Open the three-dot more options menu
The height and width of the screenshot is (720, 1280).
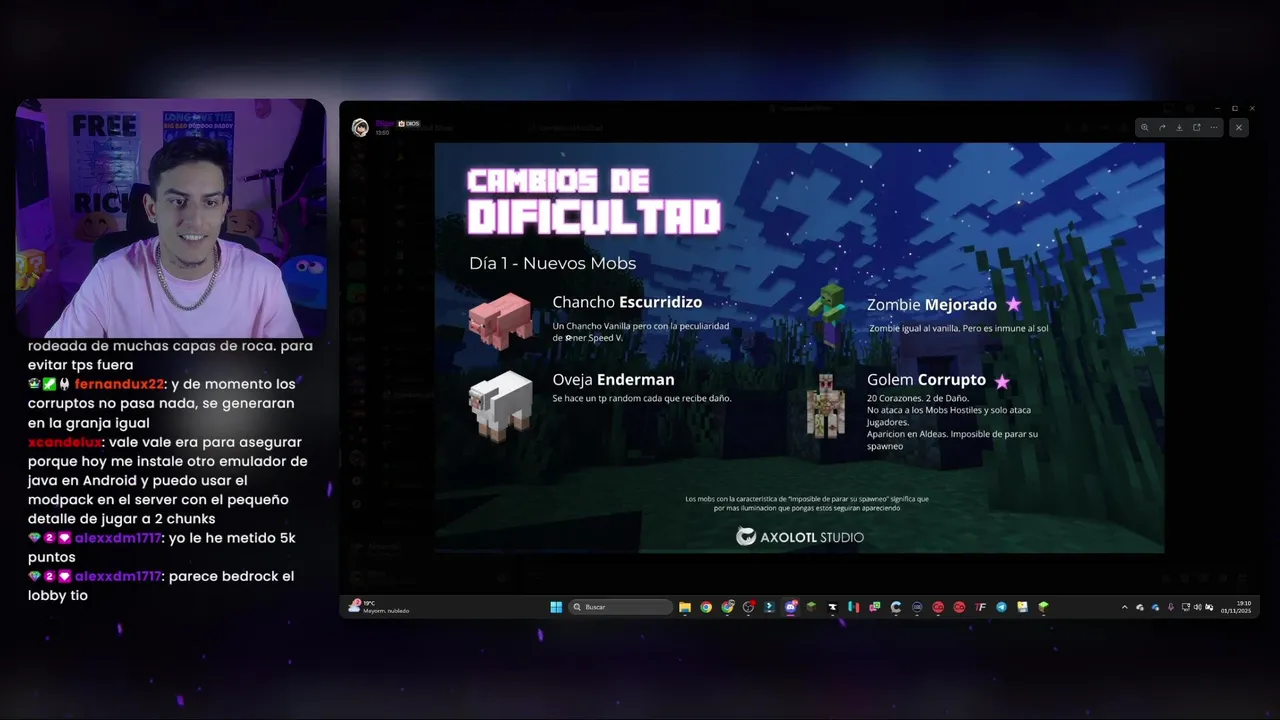click(1213, 127)
